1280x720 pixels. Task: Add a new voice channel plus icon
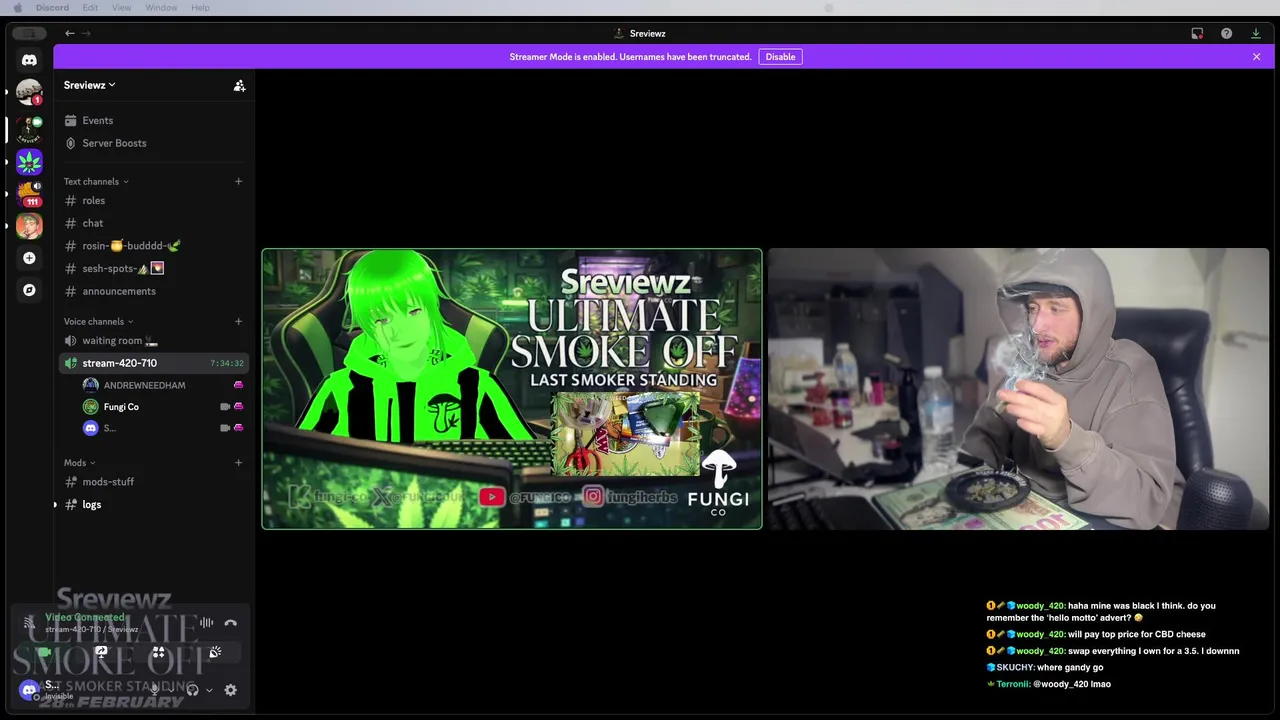(238, 321)
